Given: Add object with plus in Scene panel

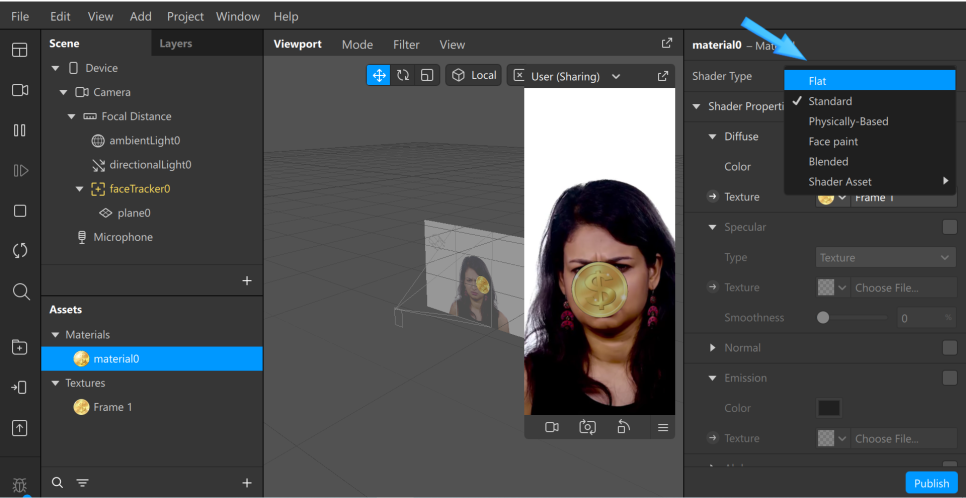Looking at the screenshot, I should click(x=247, y=280).
